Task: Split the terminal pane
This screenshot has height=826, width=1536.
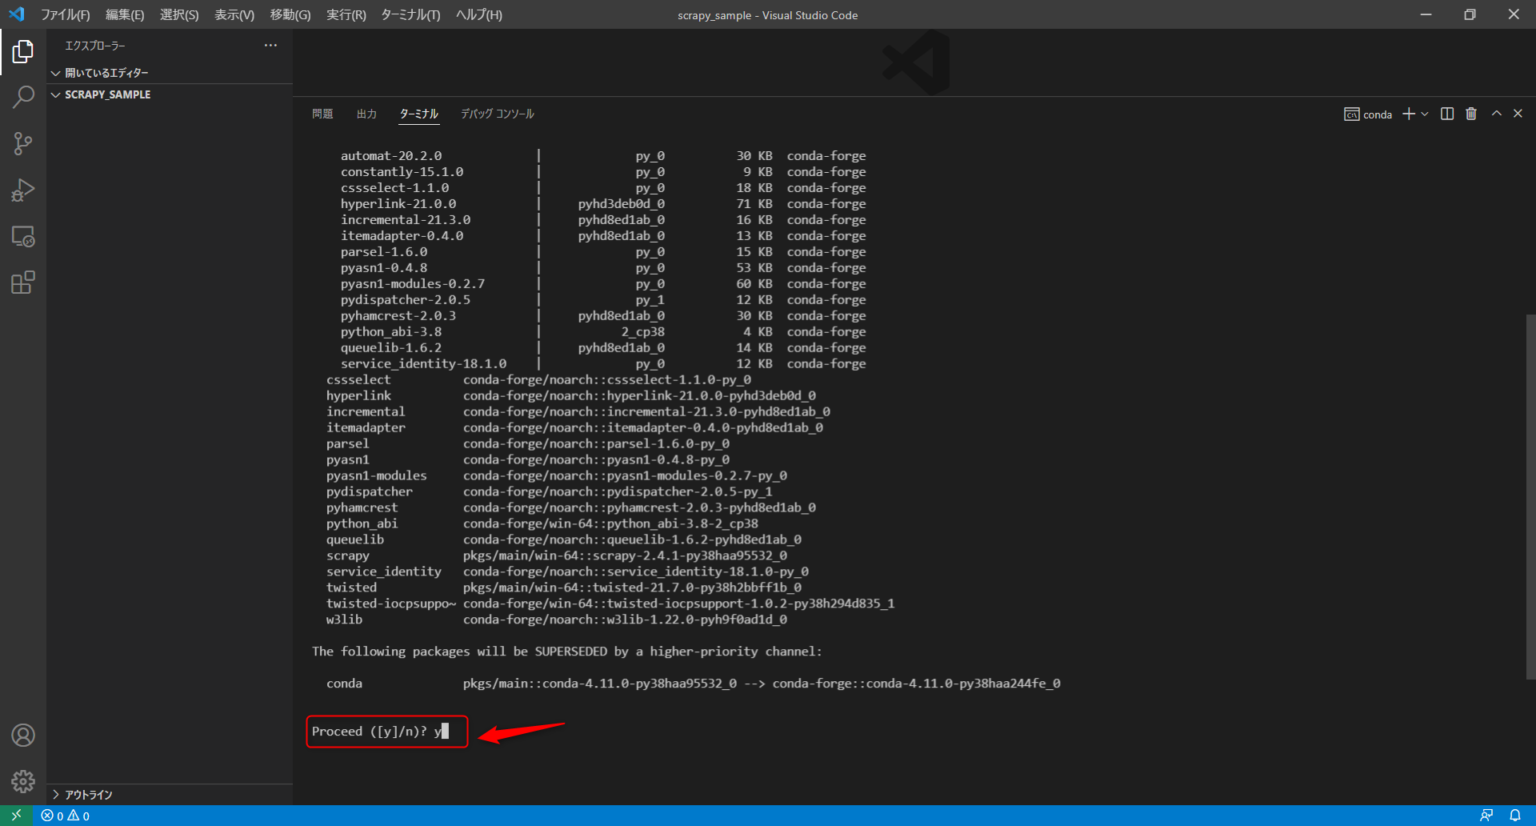Action: [1446, 114]
